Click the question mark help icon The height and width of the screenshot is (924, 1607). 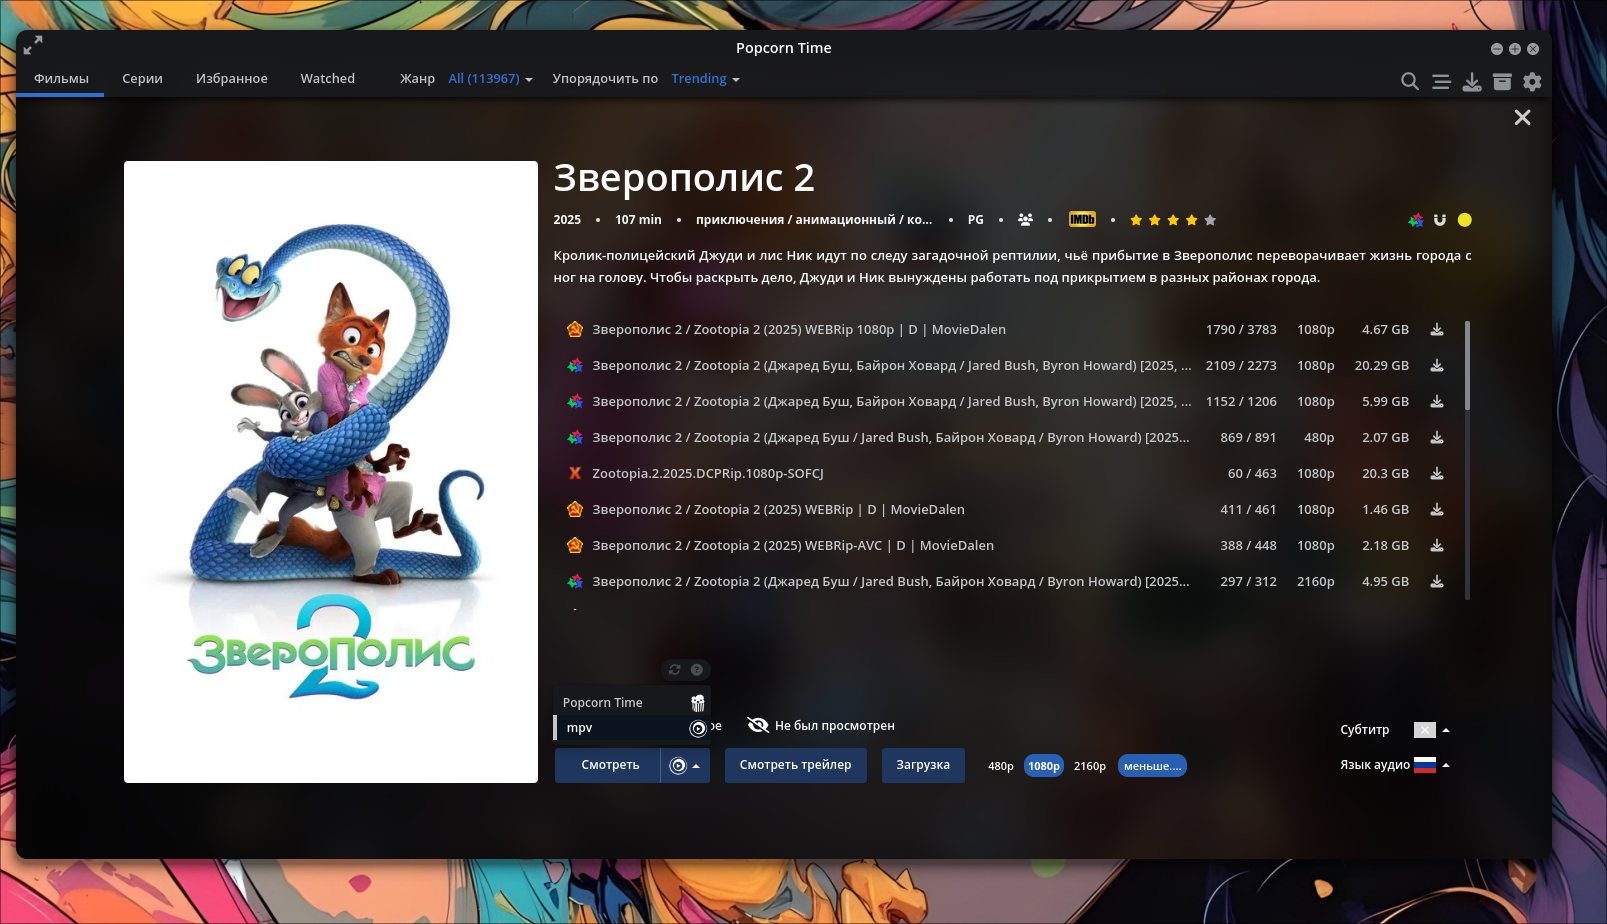(x=697, y=670)
